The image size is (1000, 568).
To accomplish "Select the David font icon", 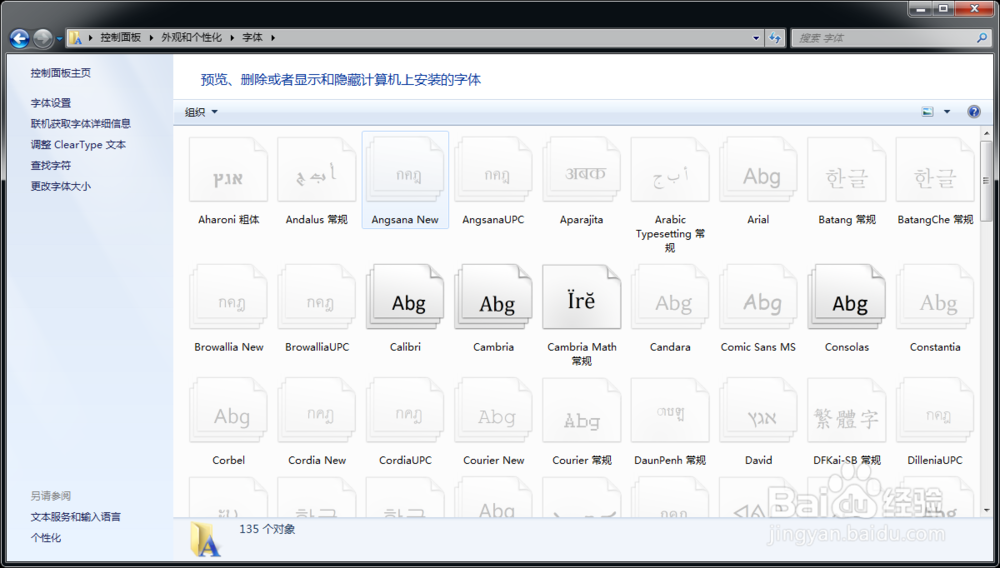I will [758, 411].
